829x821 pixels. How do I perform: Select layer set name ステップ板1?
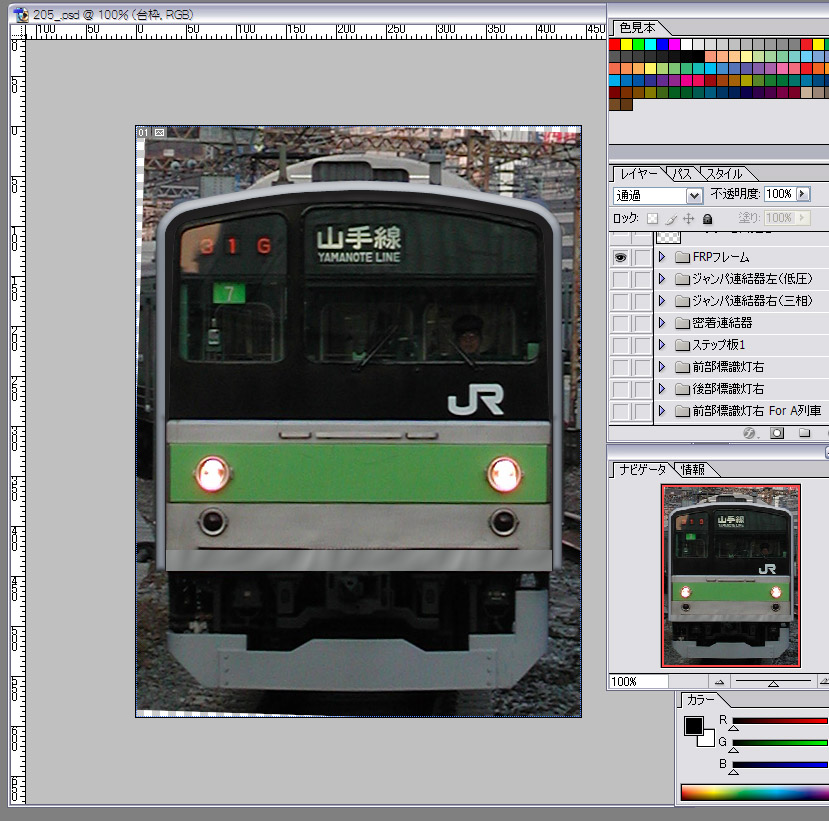pyautogui.click(x=719, y=345)
